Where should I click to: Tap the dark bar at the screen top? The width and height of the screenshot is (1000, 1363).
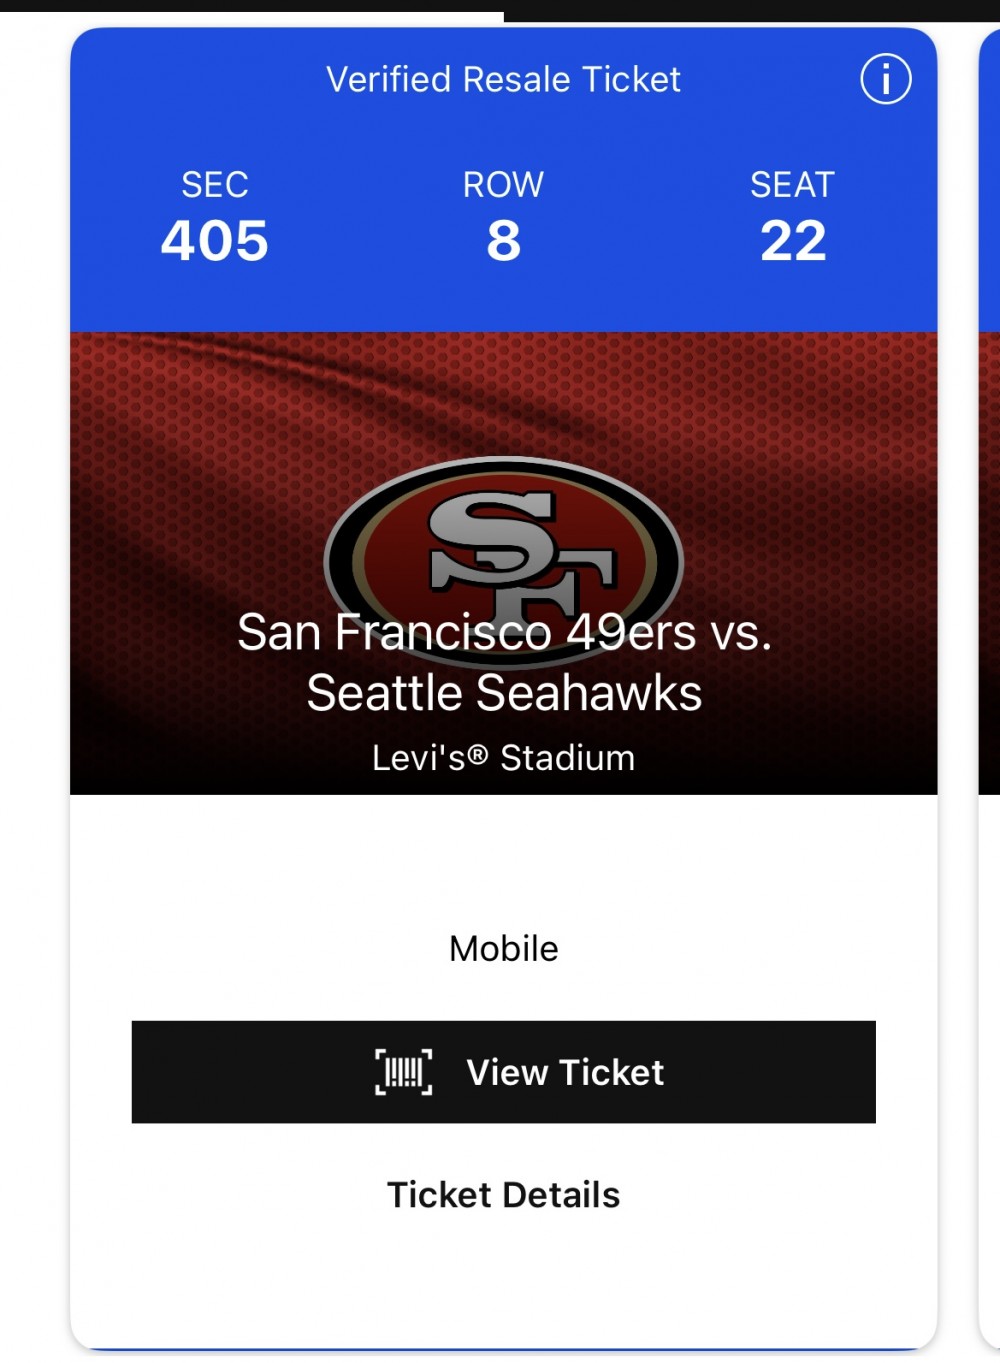click(750, 9)
